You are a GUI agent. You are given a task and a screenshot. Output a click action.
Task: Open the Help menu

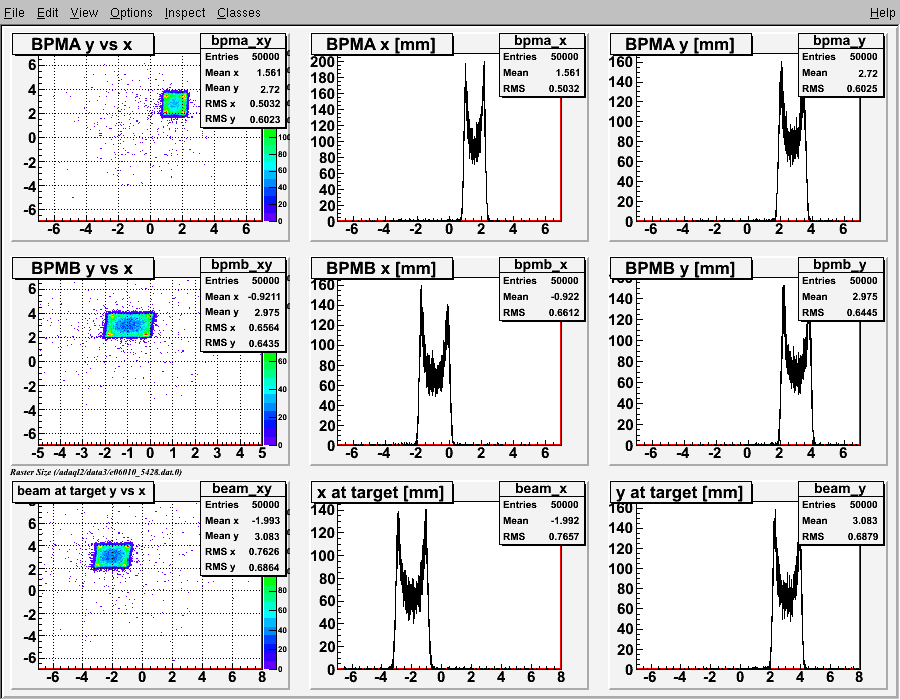[882, 13]
